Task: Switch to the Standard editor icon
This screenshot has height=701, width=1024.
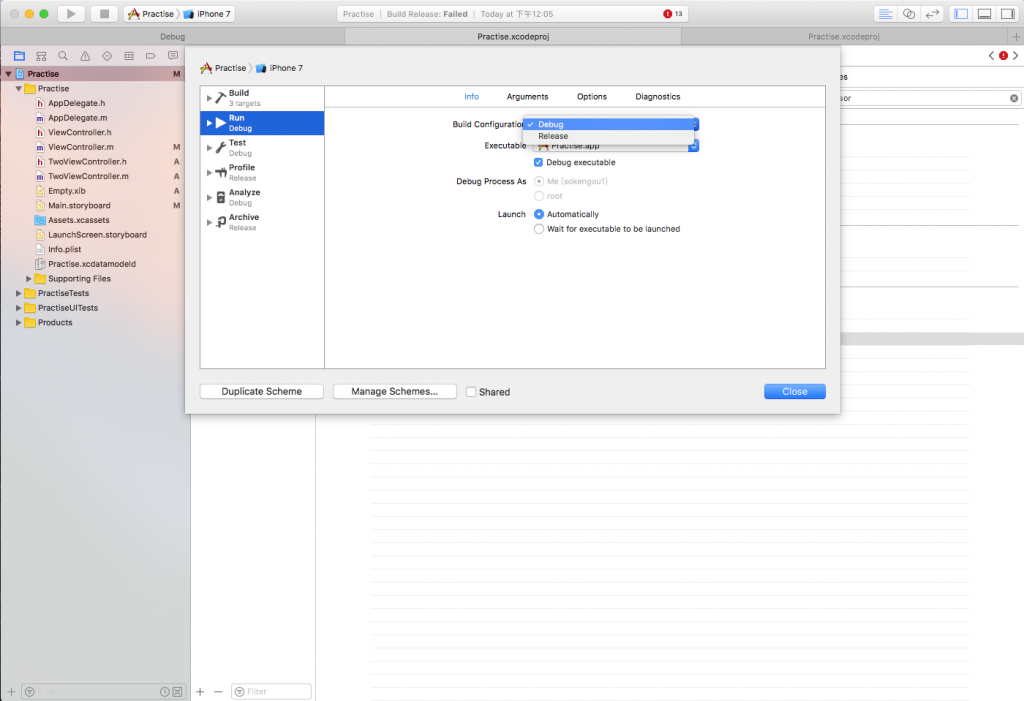Action: pyautogui.click(x=885, y=14)
